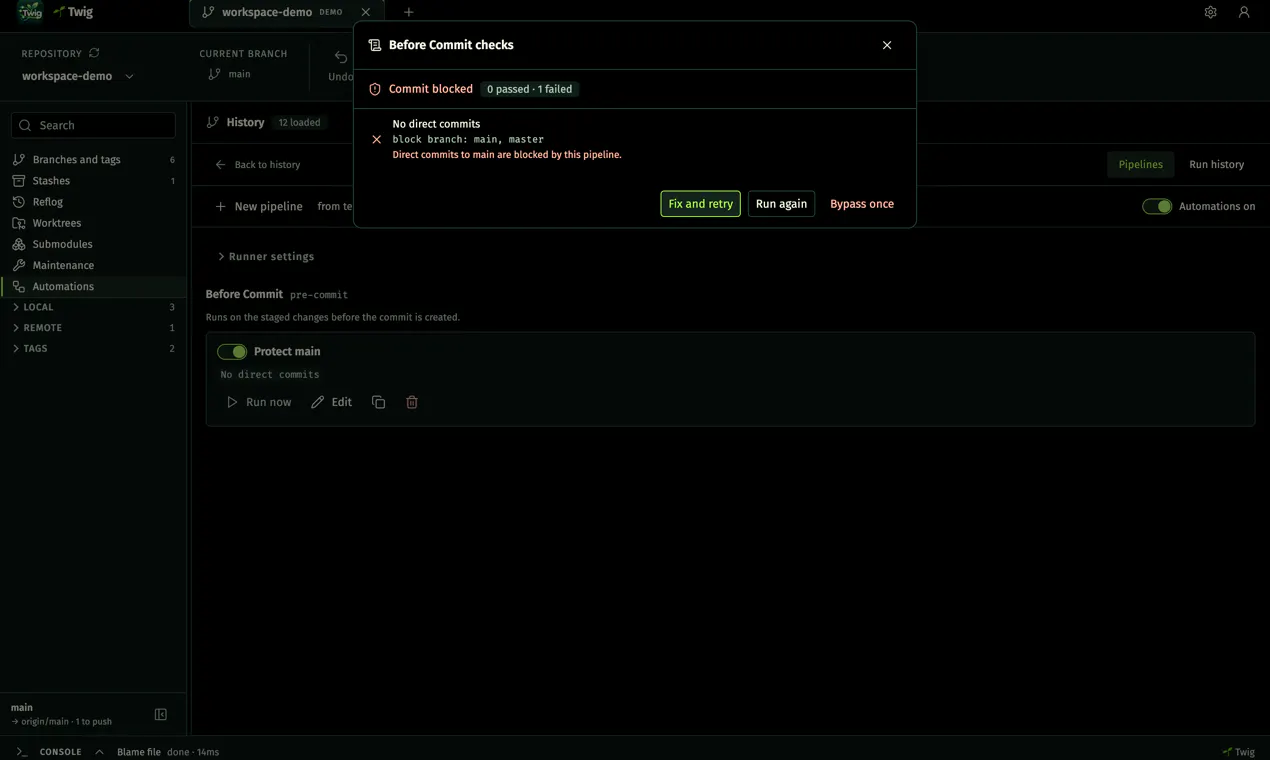
Task: Open Worktrees in the sidebar
Action: tap(93, 223)
